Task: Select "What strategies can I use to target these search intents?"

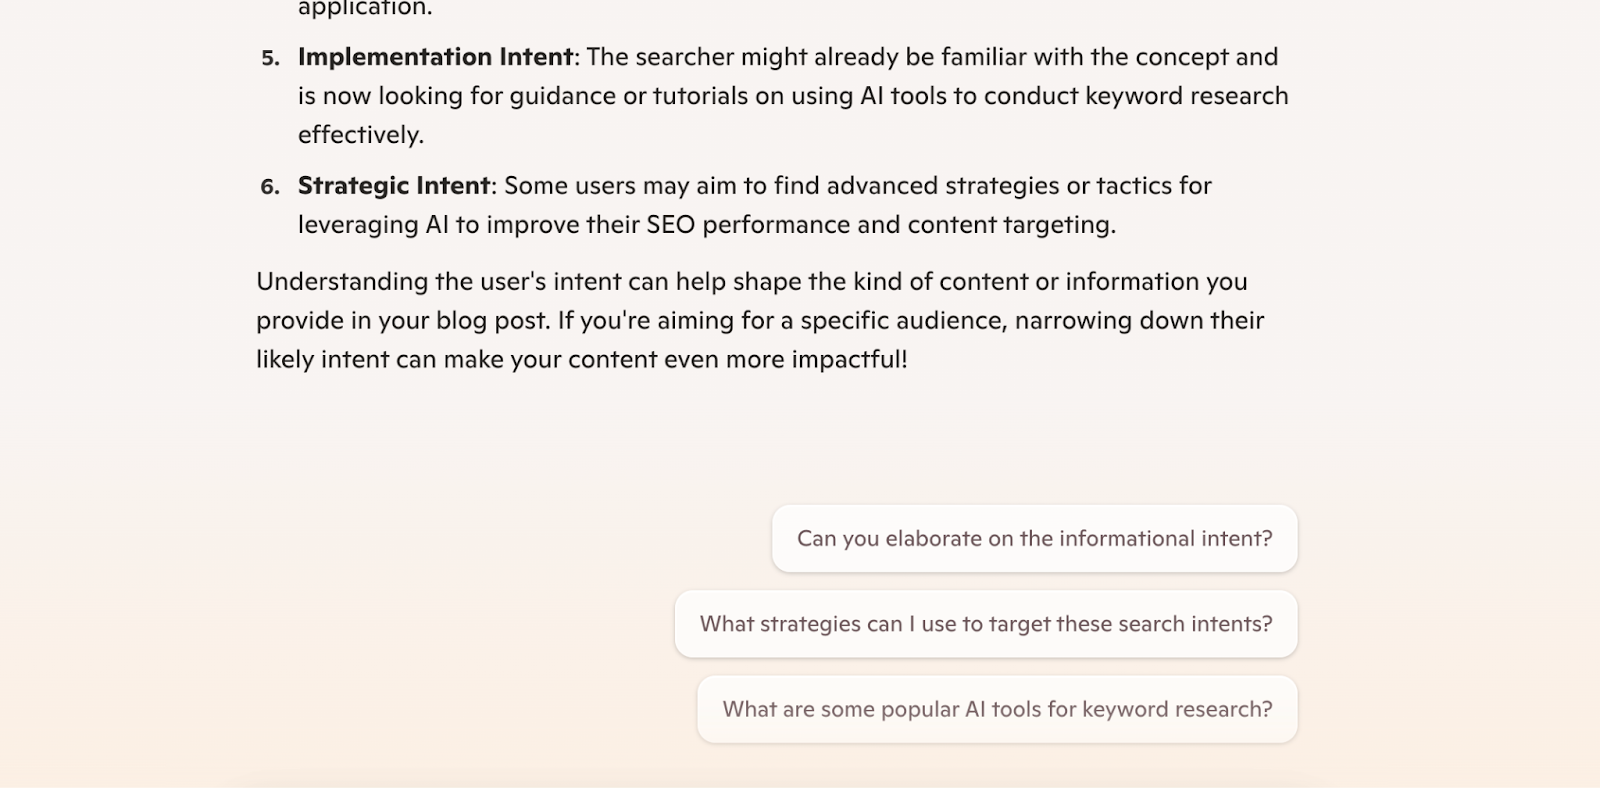Action: (x=986, y=623)
